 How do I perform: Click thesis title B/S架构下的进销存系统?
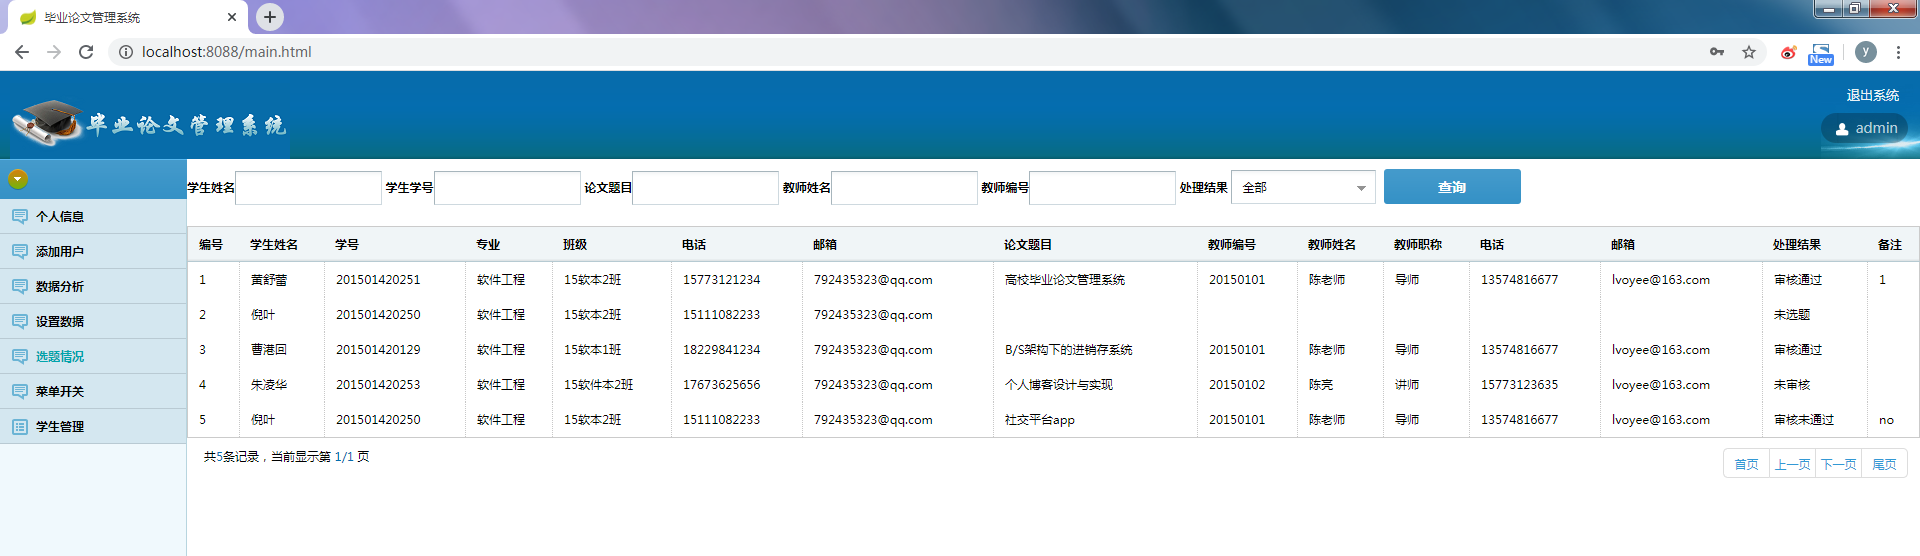click(x=1068, y=350)
